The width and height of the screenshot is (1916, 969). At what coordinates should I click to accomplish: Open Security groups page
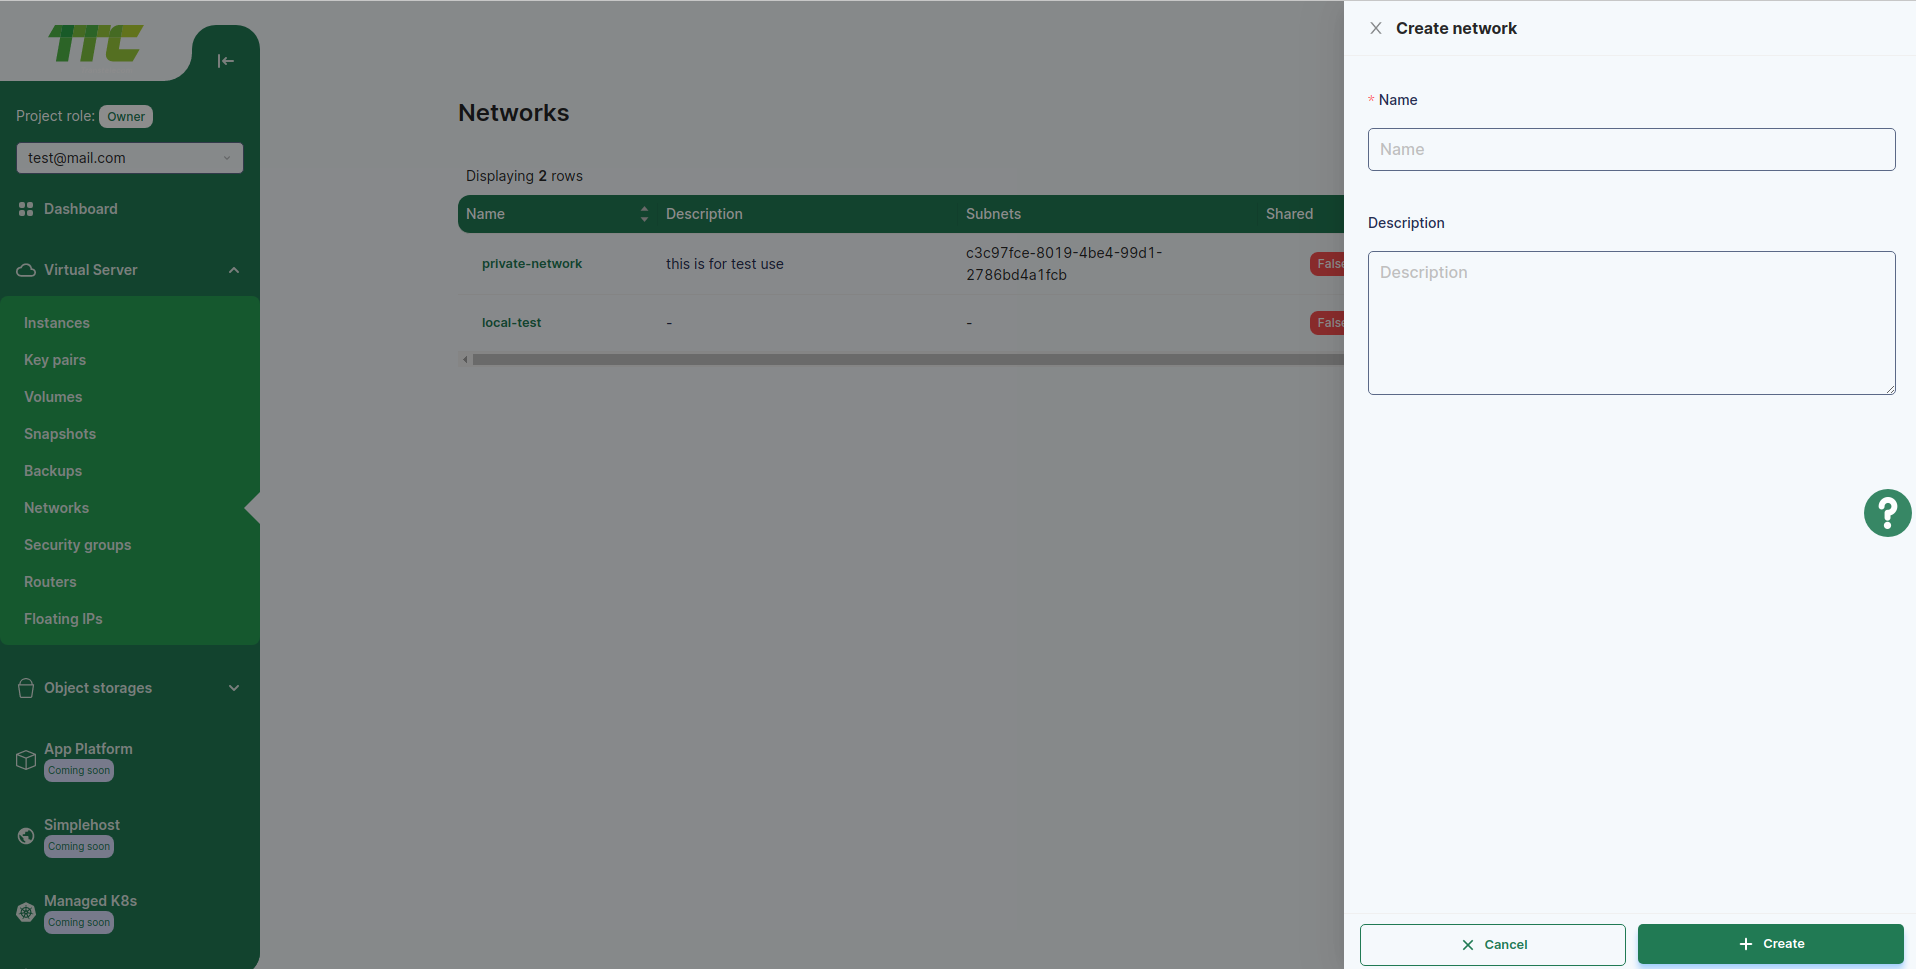click(78, 545)
